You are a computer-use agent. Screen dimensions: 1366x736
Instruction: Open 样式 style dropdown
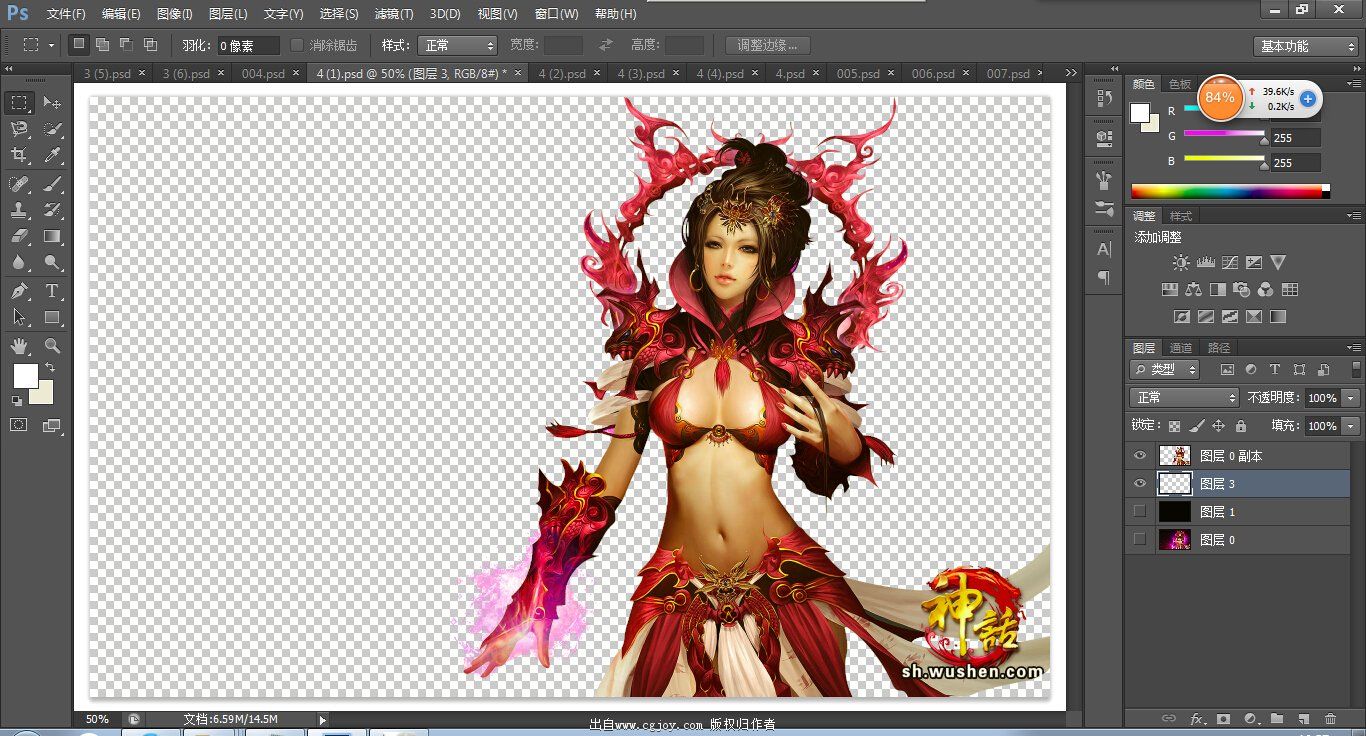(x=456, y=45)
